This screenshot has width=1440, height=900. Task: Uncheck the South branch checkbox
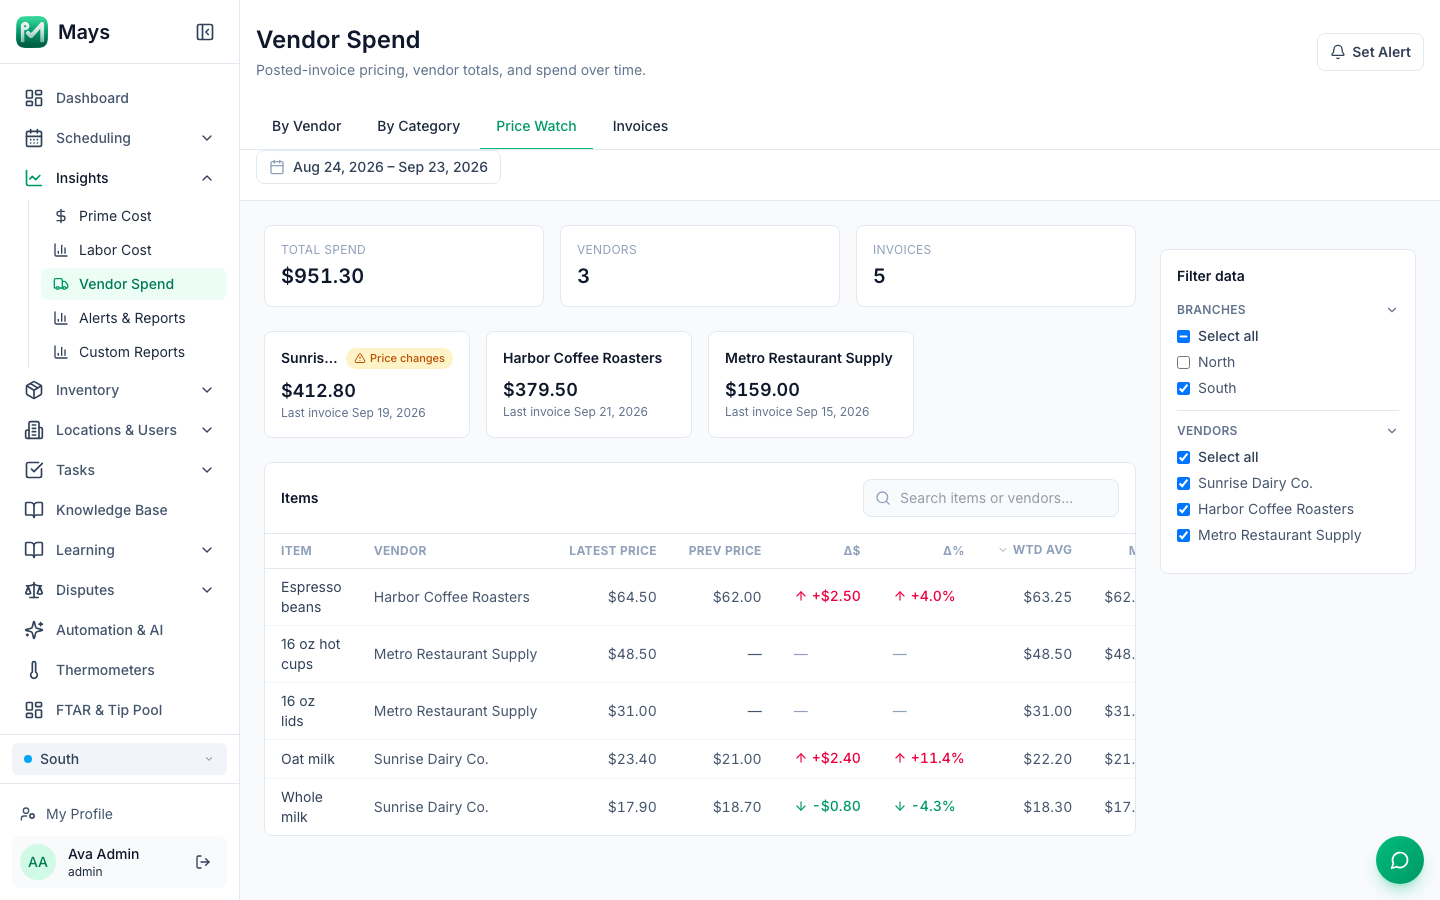pyautogui.click(x=1184, y=388)
